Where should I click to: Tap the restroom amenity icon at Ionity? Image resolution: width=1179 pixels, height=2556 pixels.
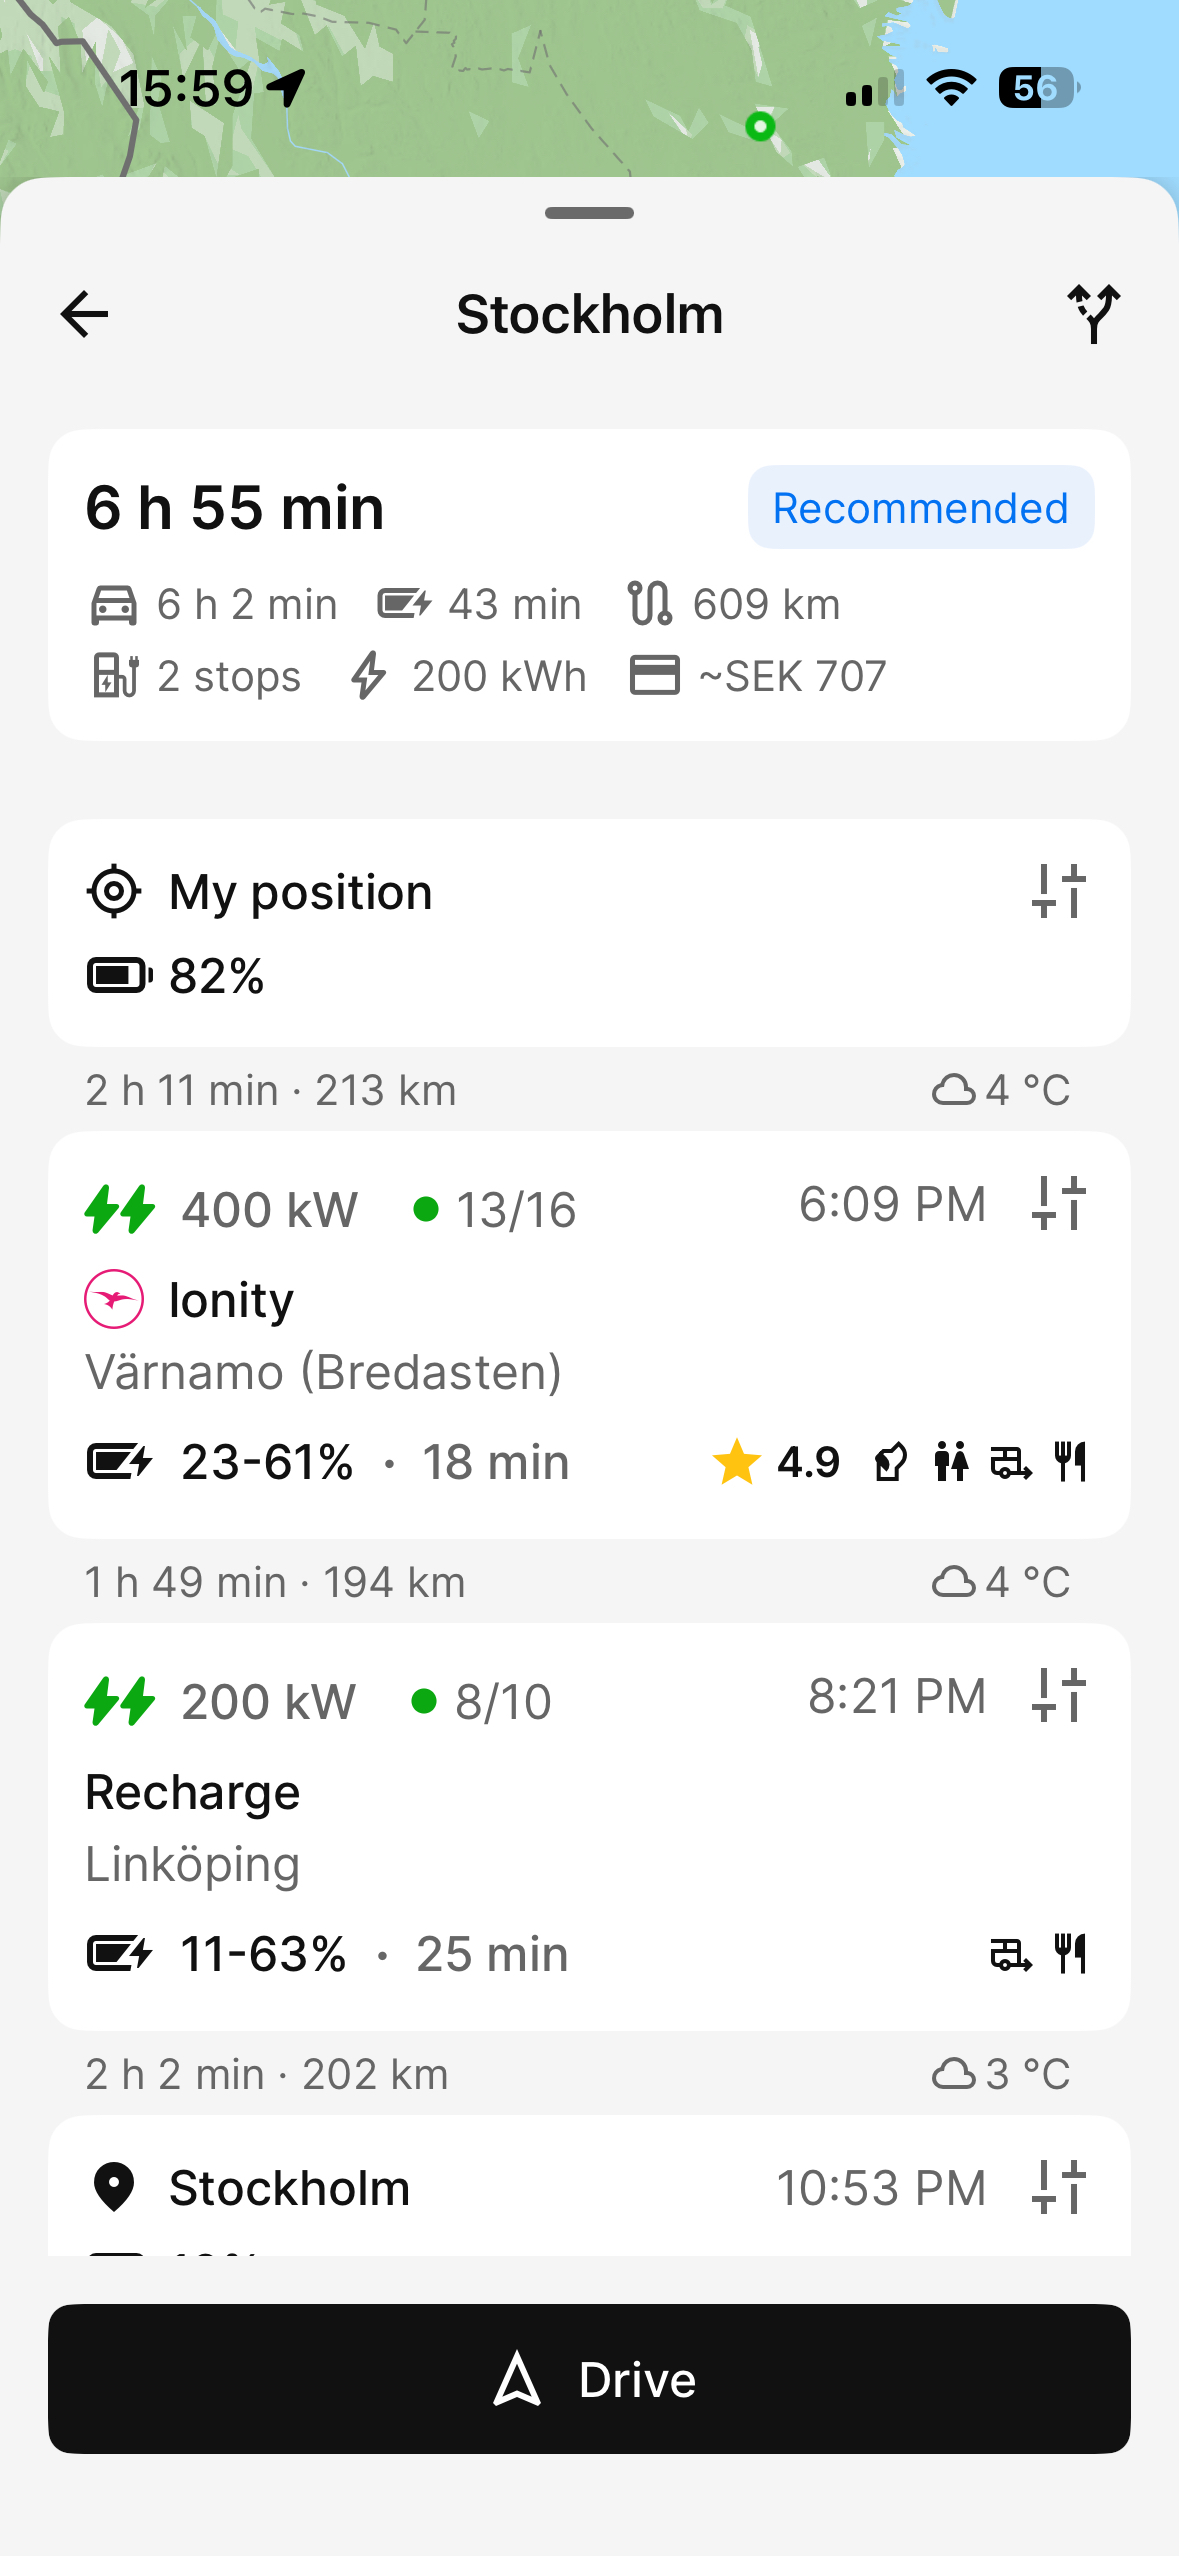click(x=951, y=1462)
